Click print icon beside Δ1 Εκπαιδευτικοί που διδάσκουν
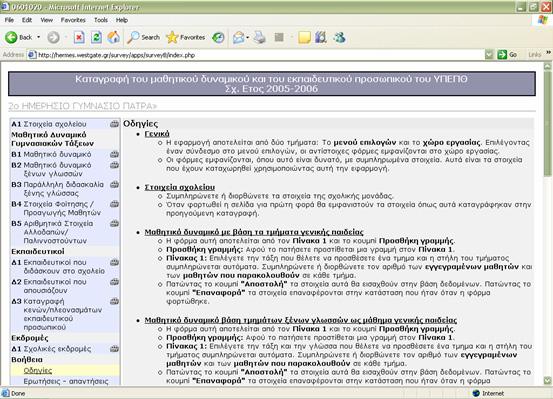This screenshot has height=399, width=553. pyautogui.click(x=114, y=262)
